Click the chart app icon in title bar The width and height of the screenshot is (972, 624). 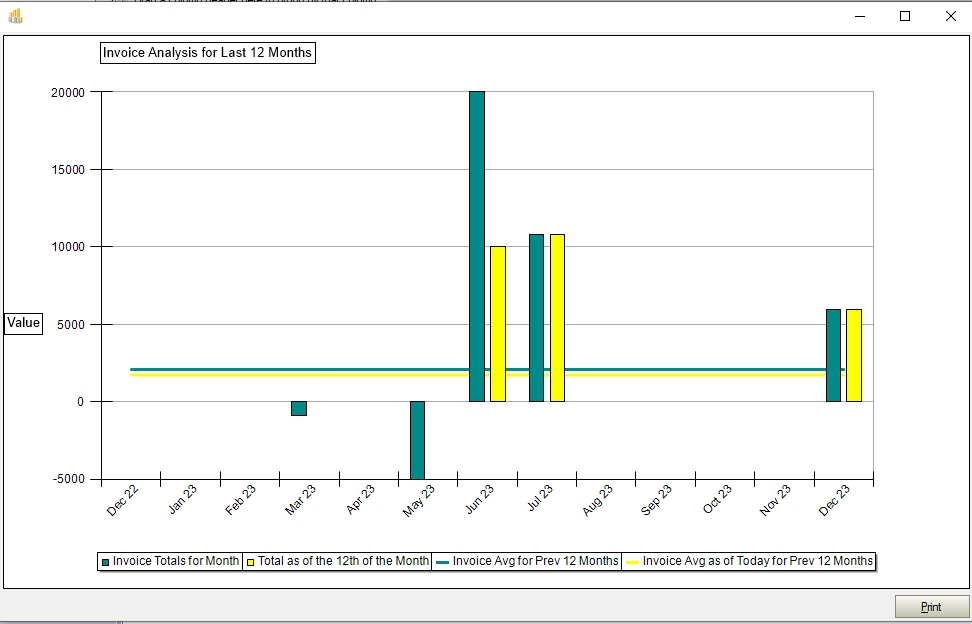(x=15, y=16)
